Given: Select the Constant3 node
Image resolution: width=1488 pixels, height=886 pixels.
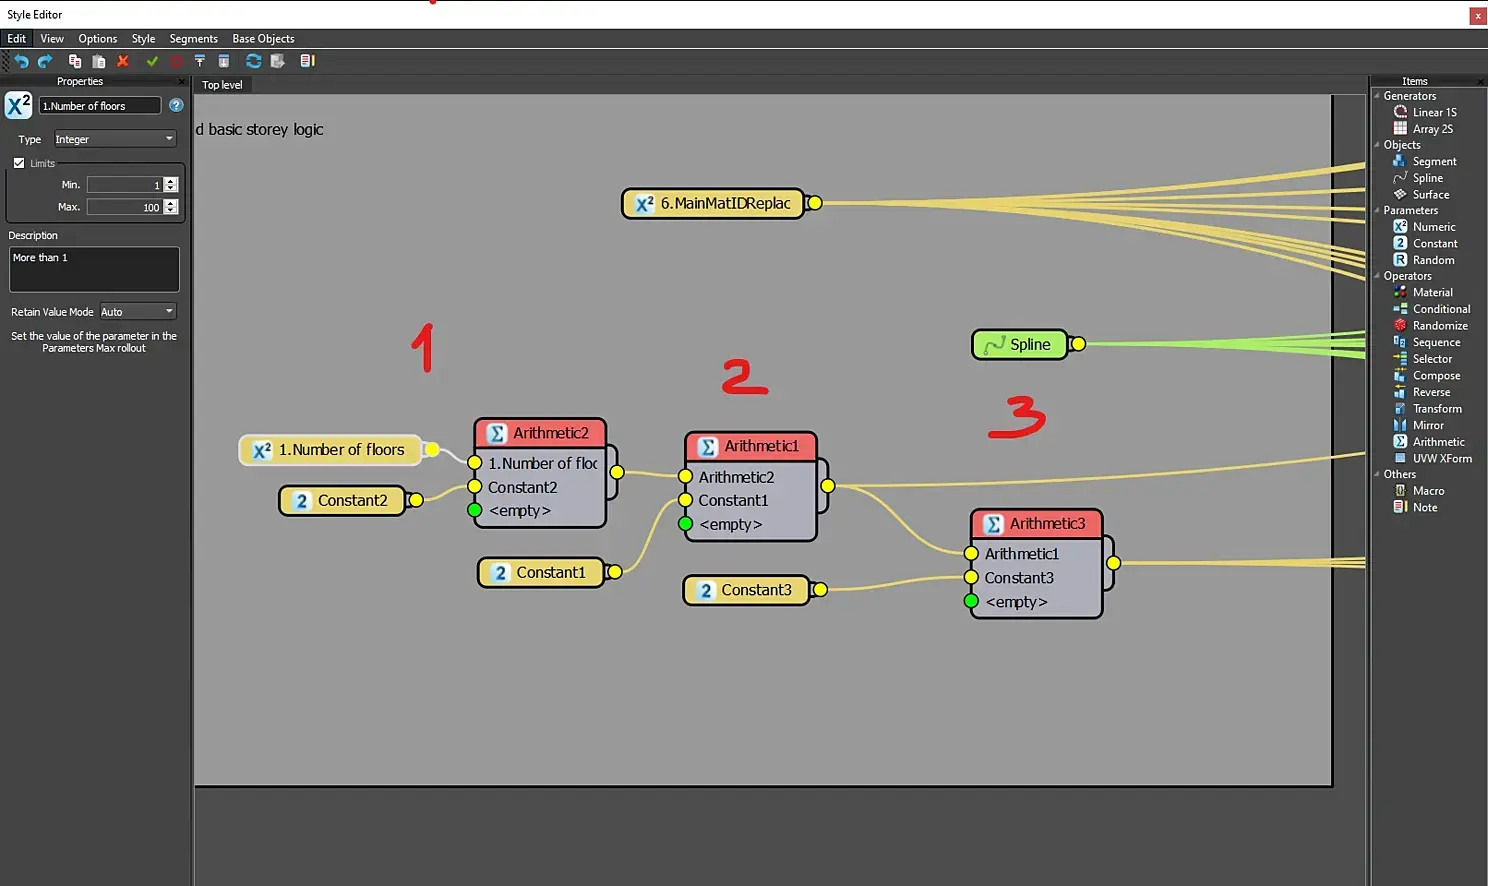Looking at the screenshot, I should tap(746, 591).
